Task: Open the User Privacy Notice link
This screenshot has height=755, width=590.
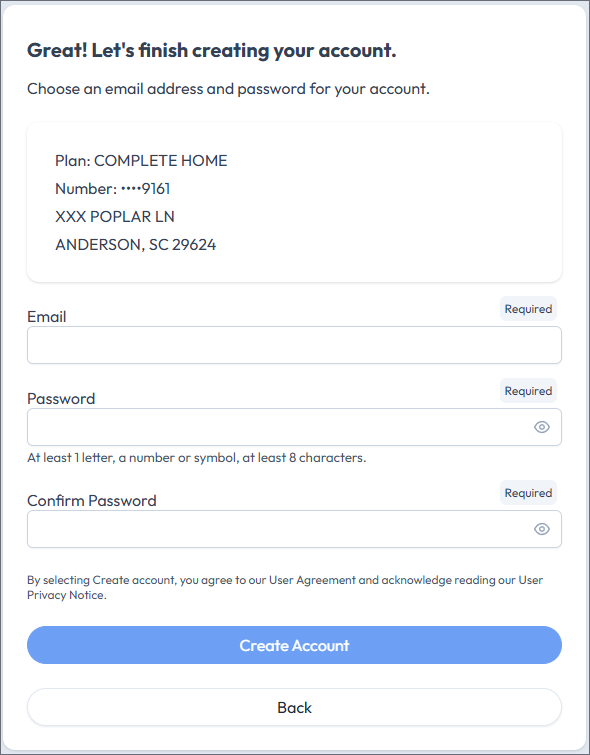Action: point(285,587)
